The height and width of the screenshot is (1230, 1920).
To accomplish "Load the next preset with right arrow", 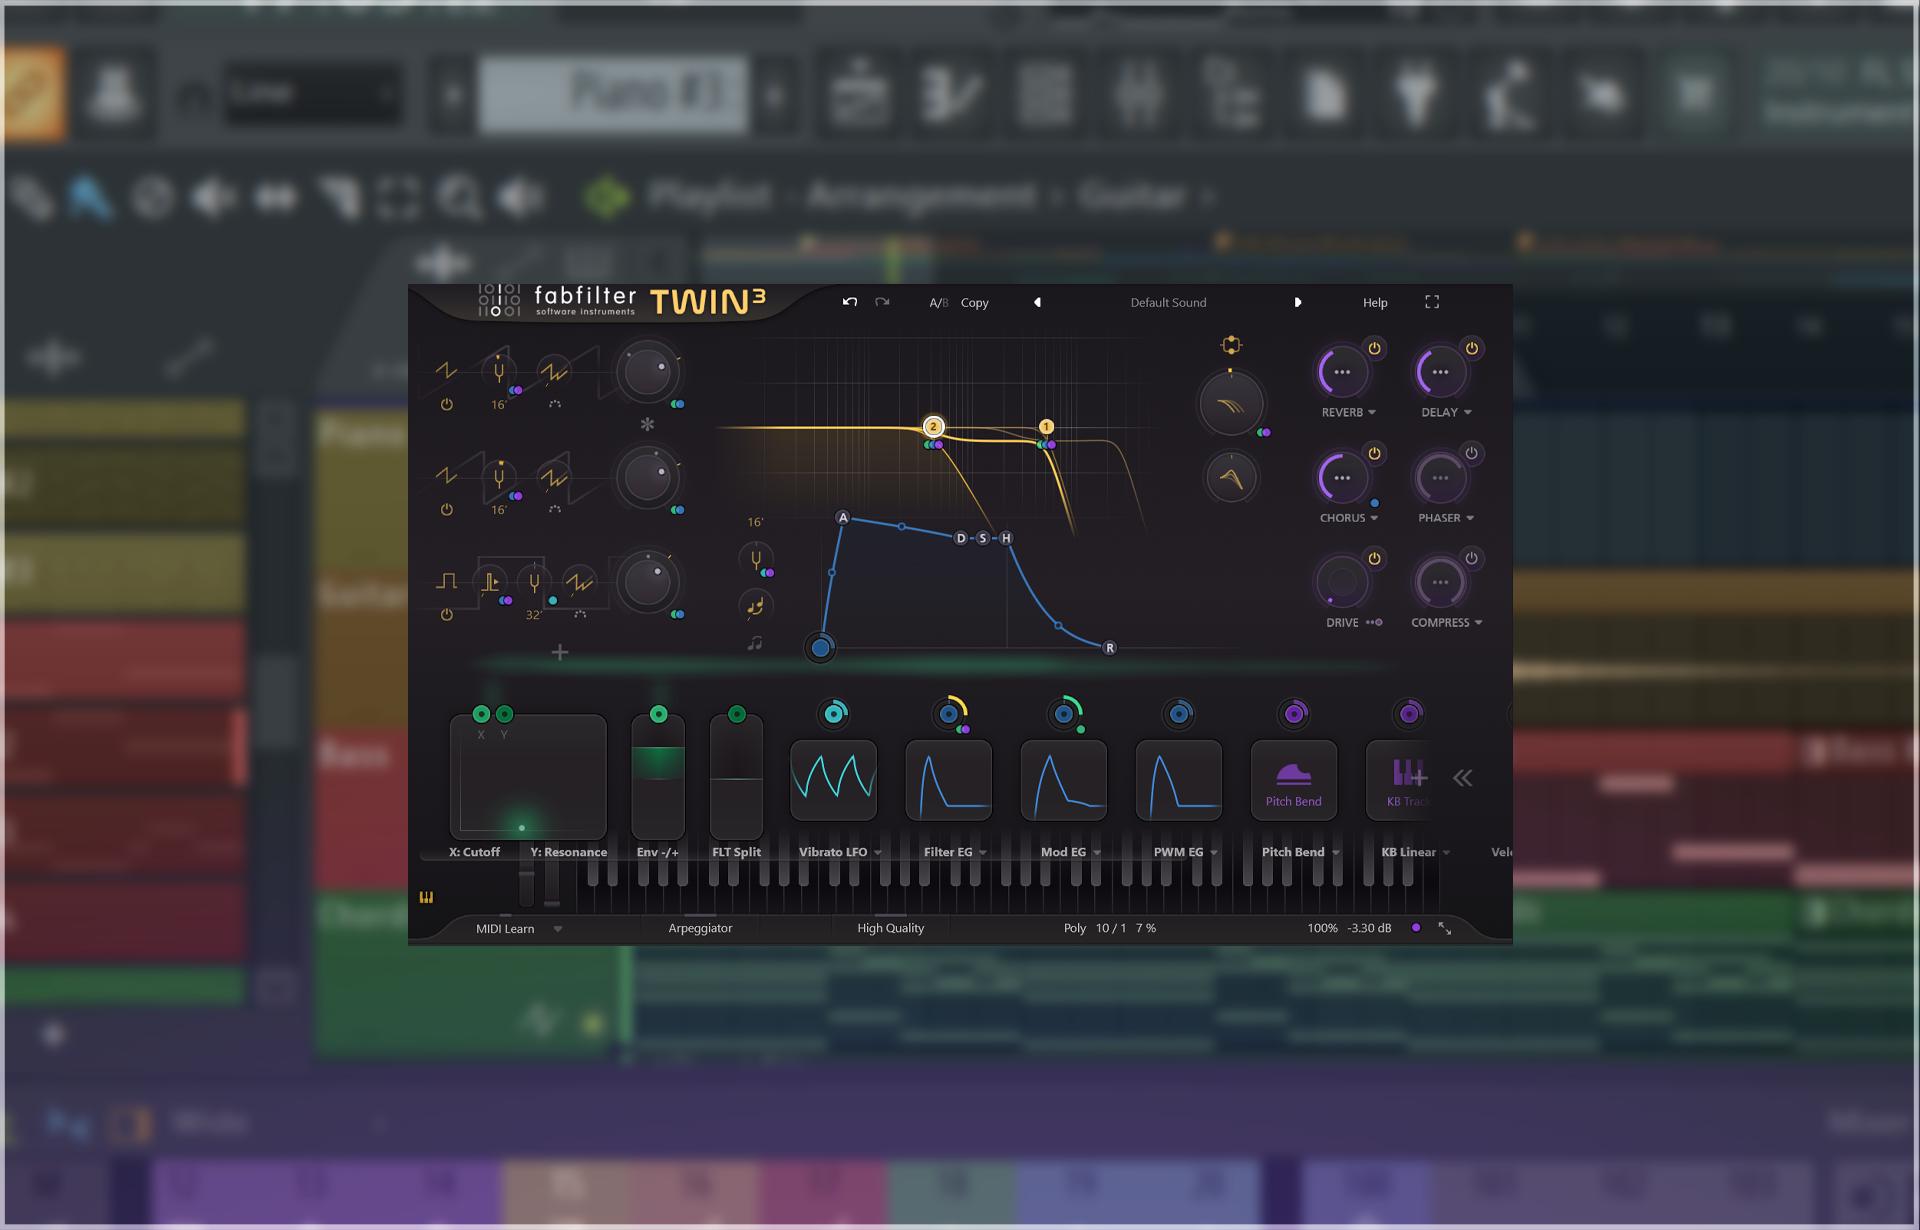I will (x=1298, y=302).
